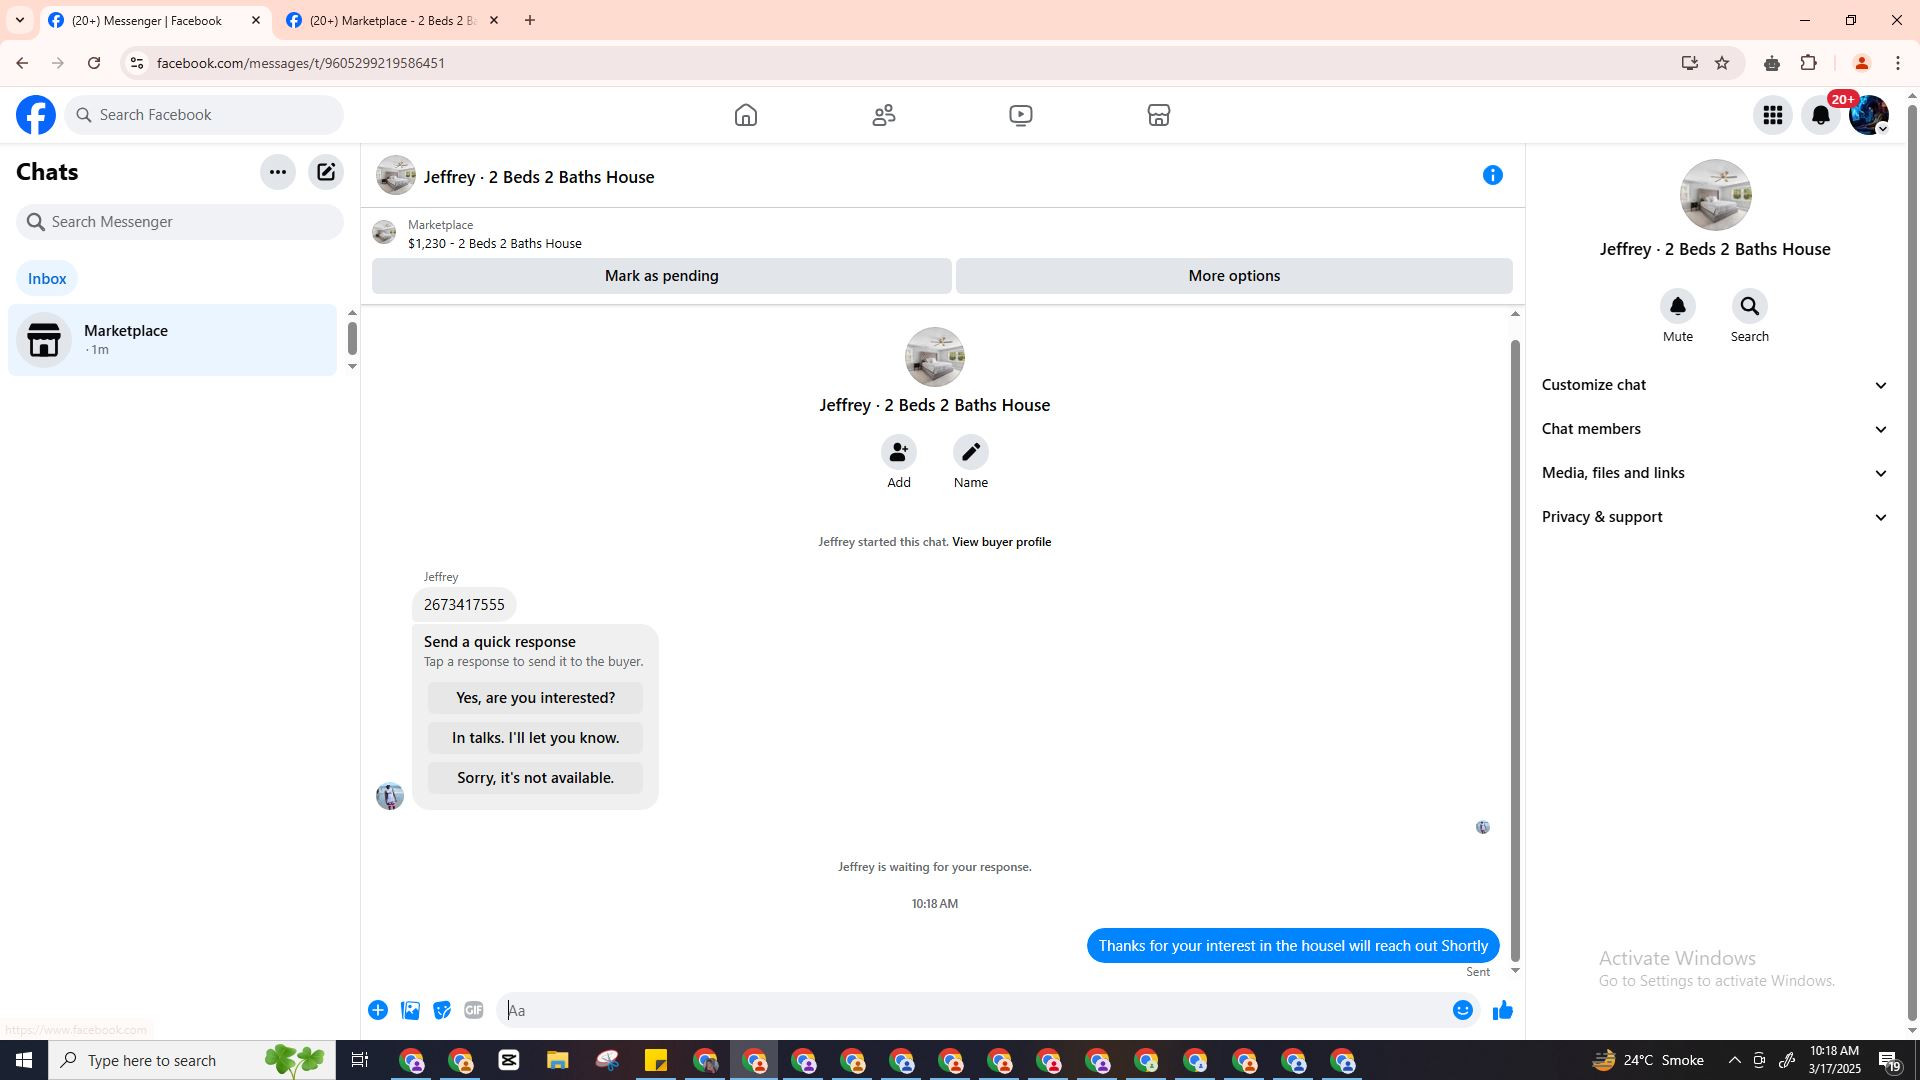Click the Search Facebook field
Viewport: 1920px width, 1080px height.
(204, 115)
